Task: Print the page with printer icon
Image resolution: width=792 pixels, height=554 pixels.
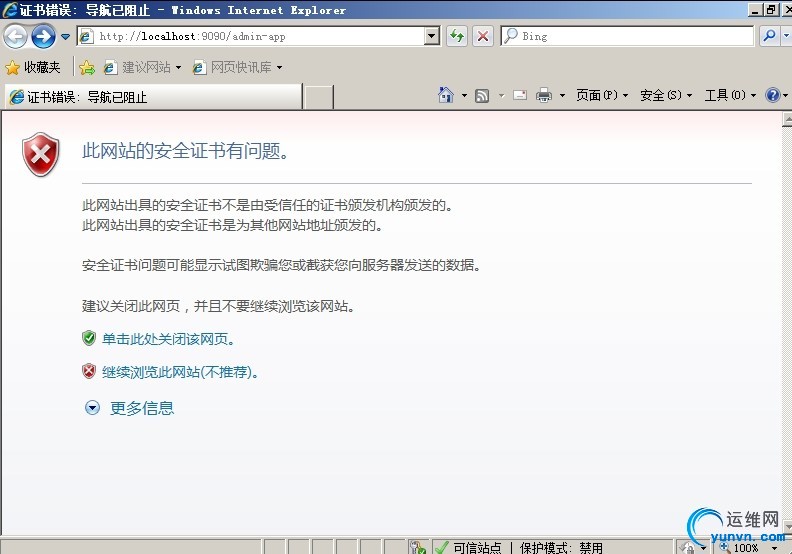Action: [544, 95]
